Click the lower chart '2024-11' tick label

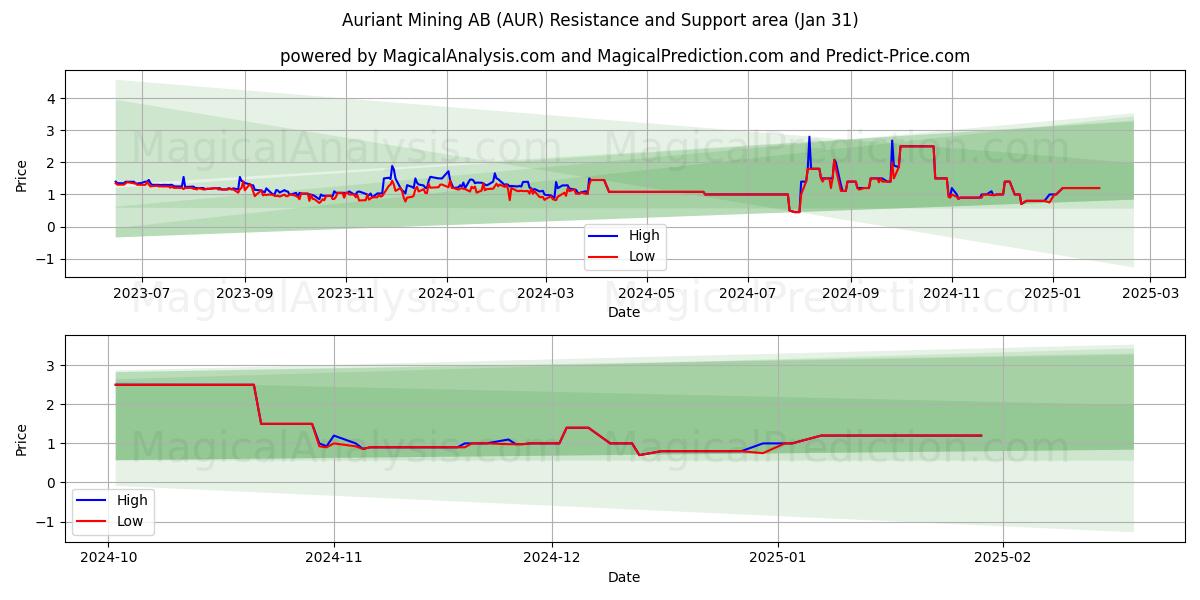click(x=333, y=558)
